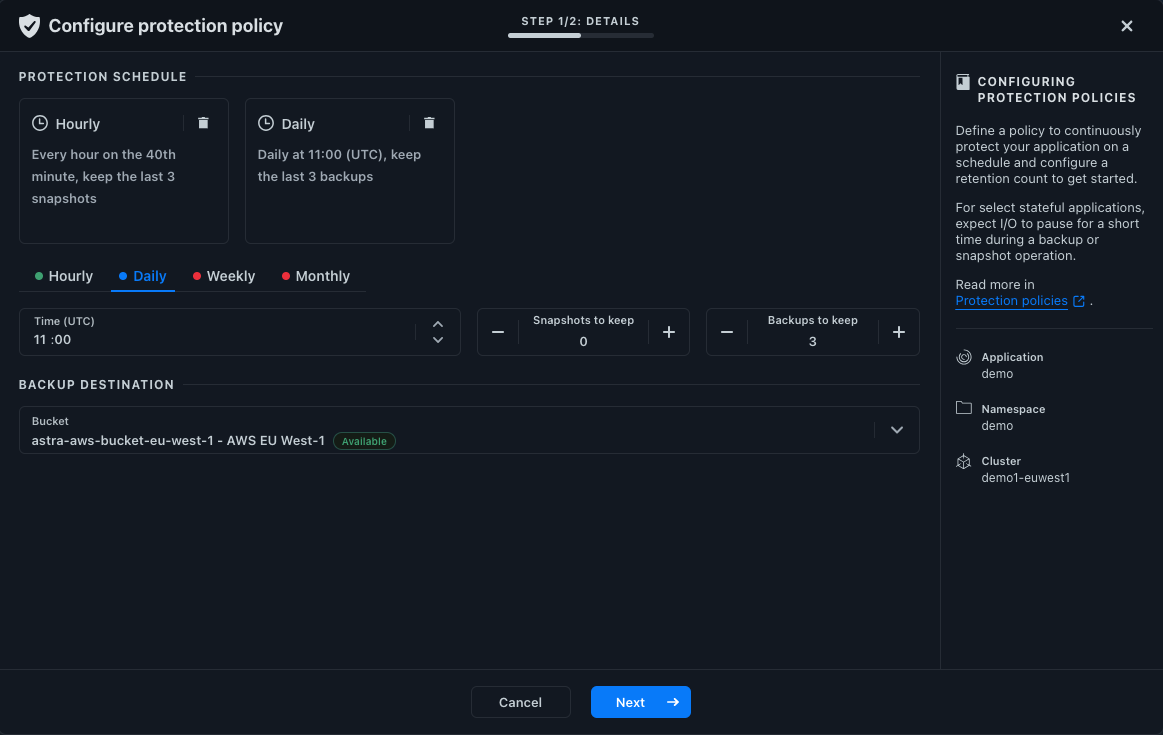Image resolution: width=1163 pixels, height=735 pixels.
Task: Delete the Daily schedule card
Action: click(429, 123)
